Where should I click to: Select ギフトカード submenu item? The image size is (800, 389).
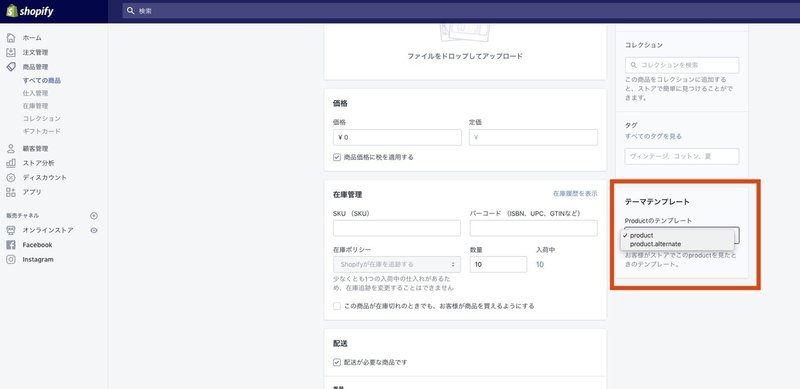(42, 131)
